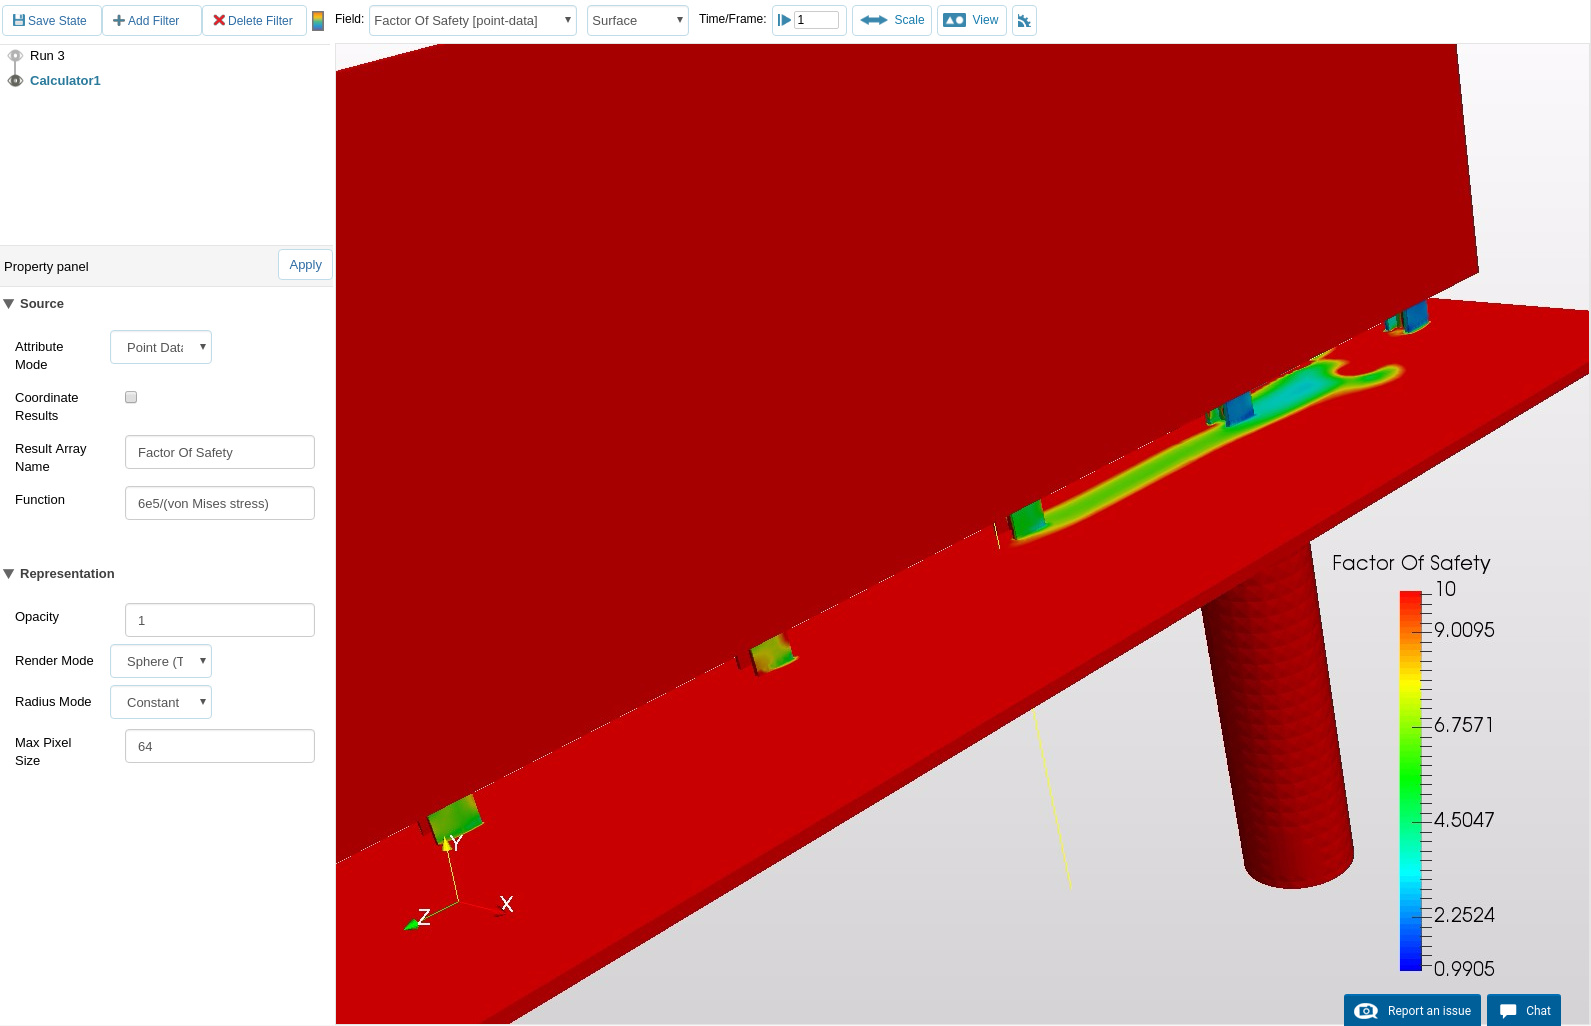Change the Surface representation dropdown
Viewport: 1591px width, 1026px height.
tap(638, 20)
